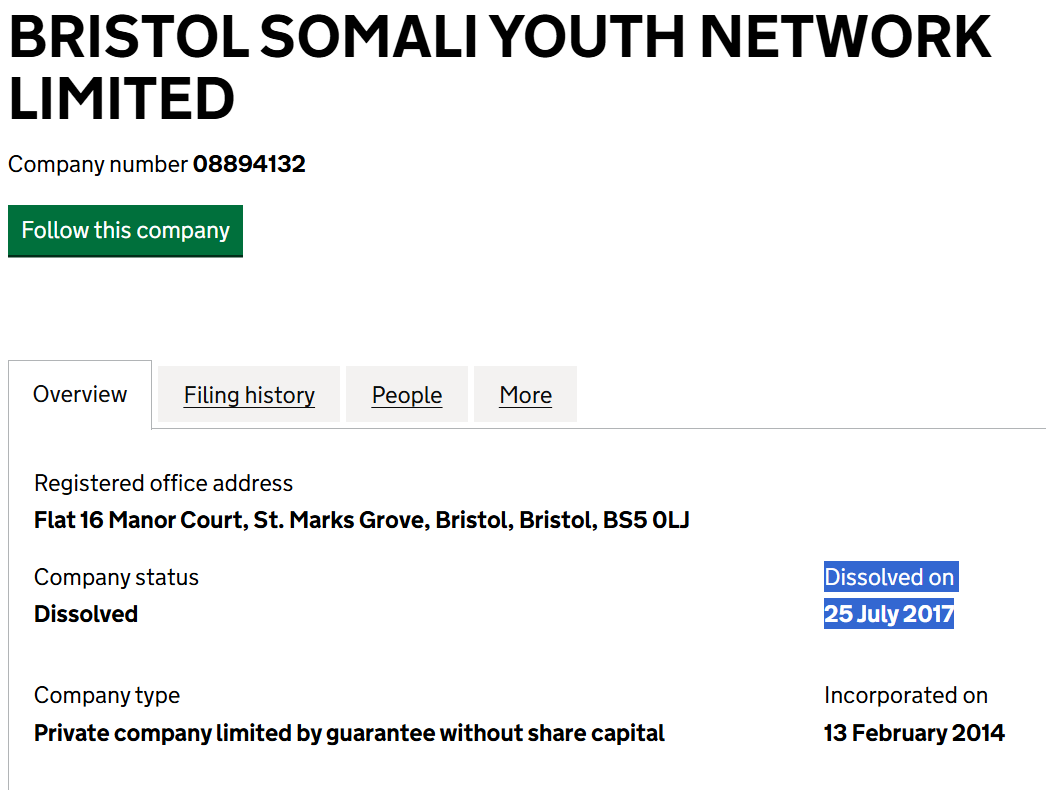The height and width of the screenshot is (790, 1046).
Task: Click the Registered office address label
Action: click(163, 483)
